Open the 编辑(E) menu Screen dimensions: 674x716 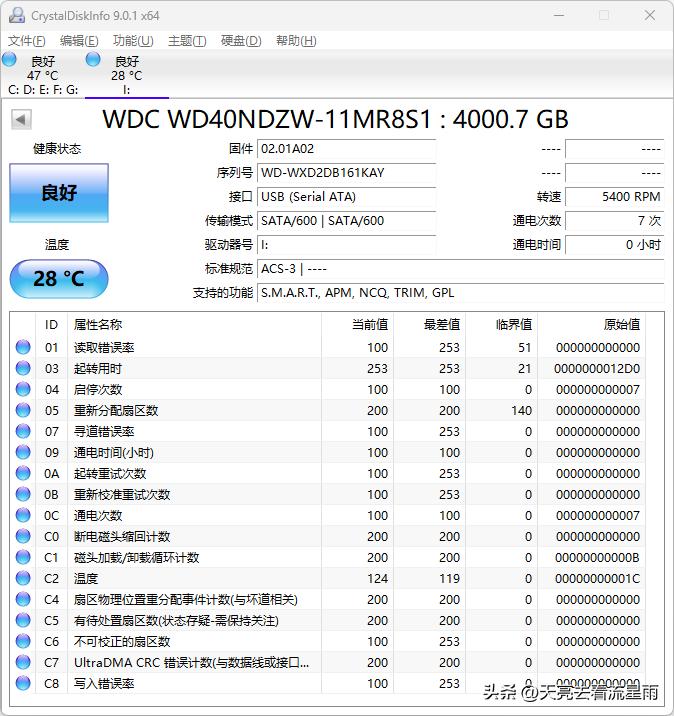(x=79, y=41)
